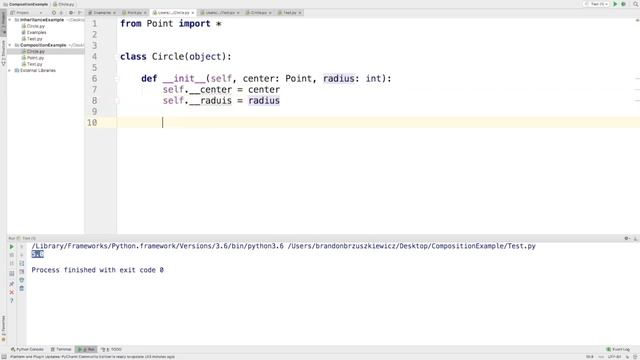The image size is (640, 360).
Task: Expand External Libraries node
Action: coord(10,70)
